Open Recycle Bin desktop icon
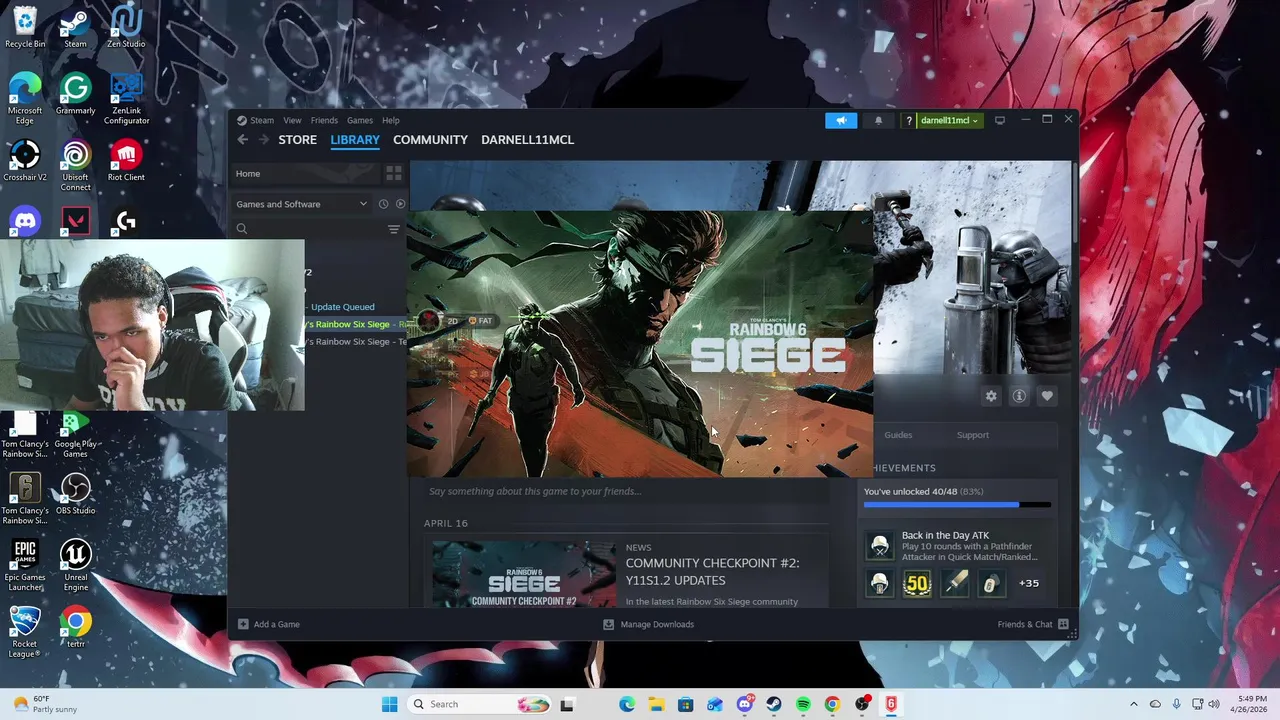This screenshot has height=720, width=1280. (x=25, y=28)
